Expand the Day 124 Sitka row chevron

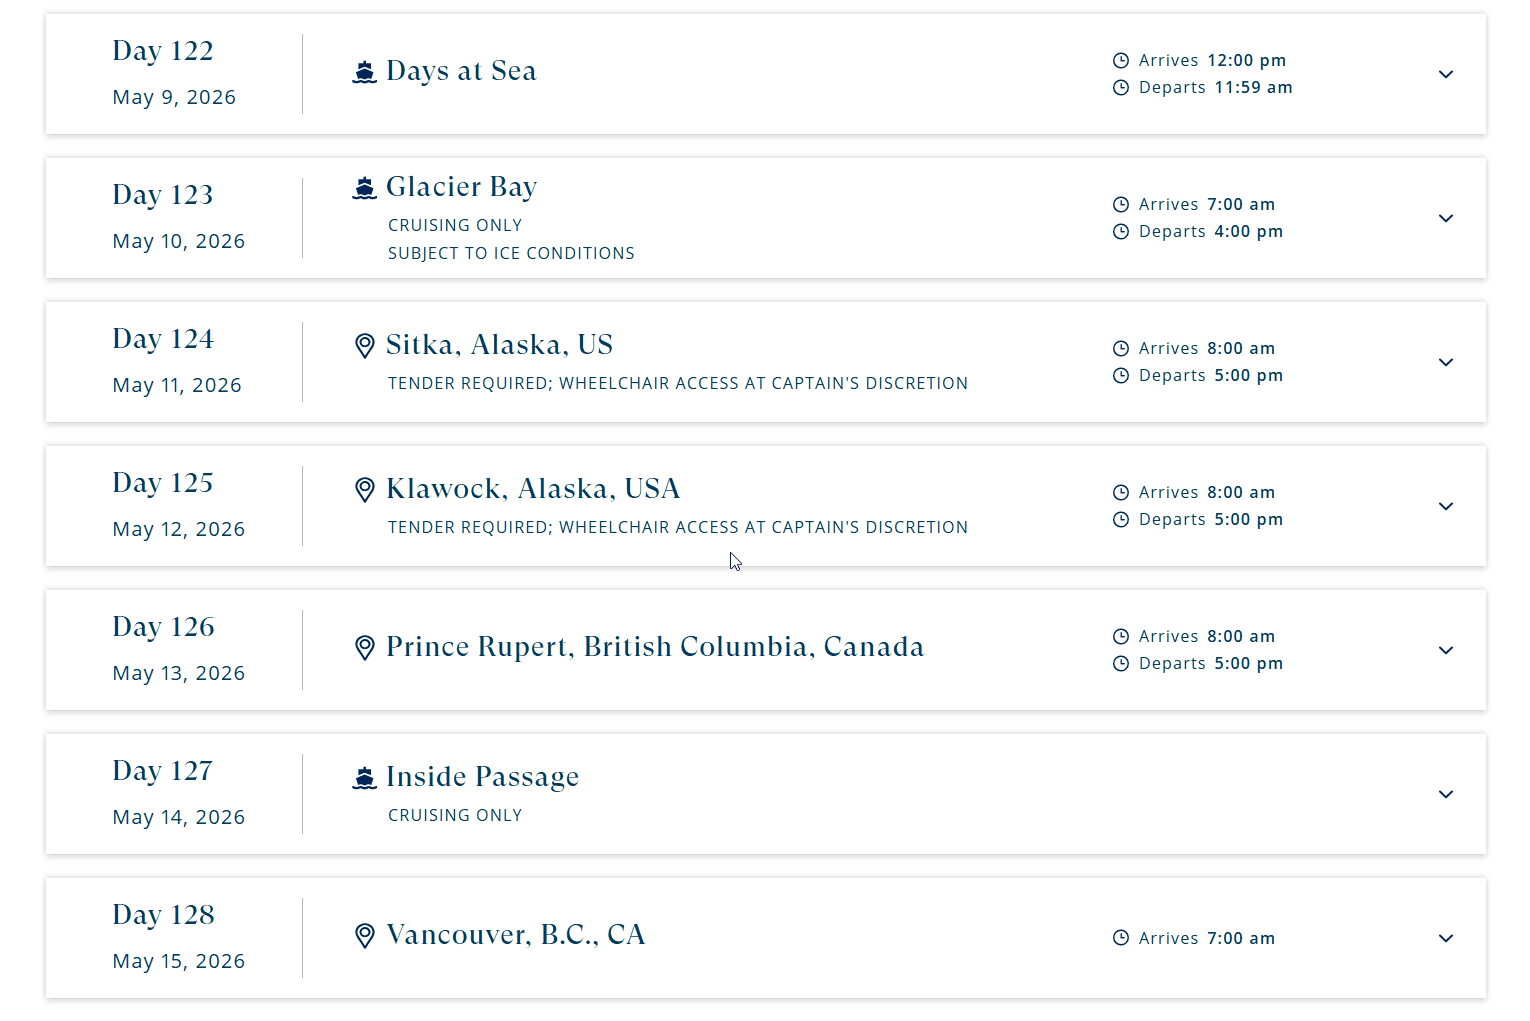point(1446,362)
